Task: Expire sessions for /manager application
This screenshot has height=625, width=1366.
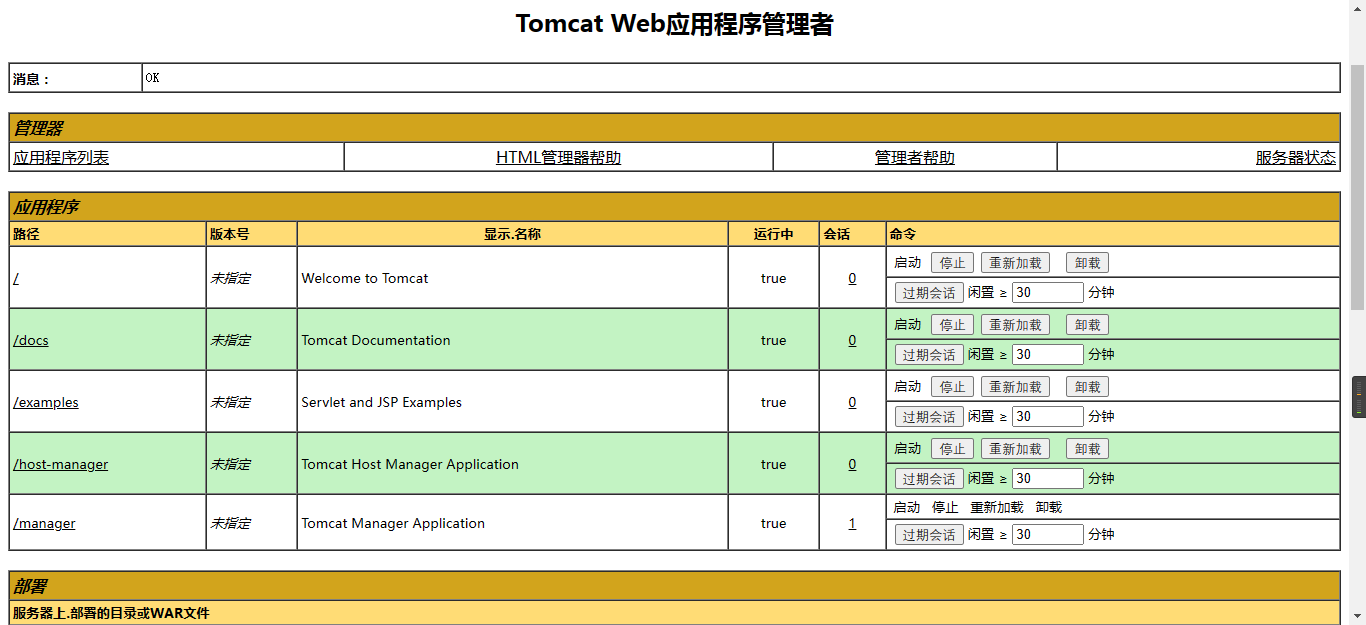Action: click(x=929, y=535)
